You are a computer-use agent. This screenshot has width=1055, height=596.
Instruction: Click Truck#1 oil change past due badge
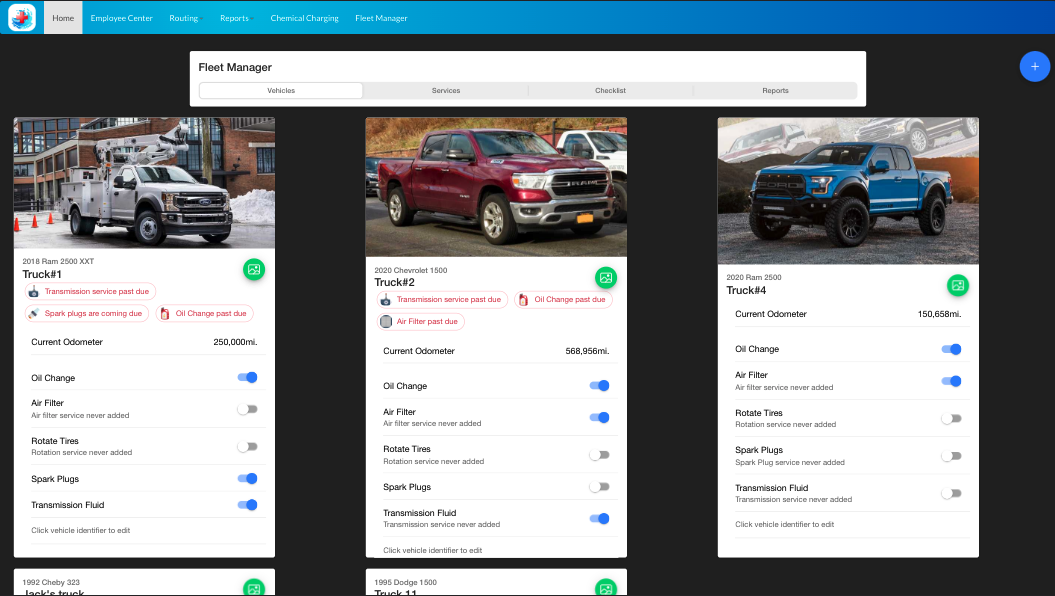tap(205, 313)
